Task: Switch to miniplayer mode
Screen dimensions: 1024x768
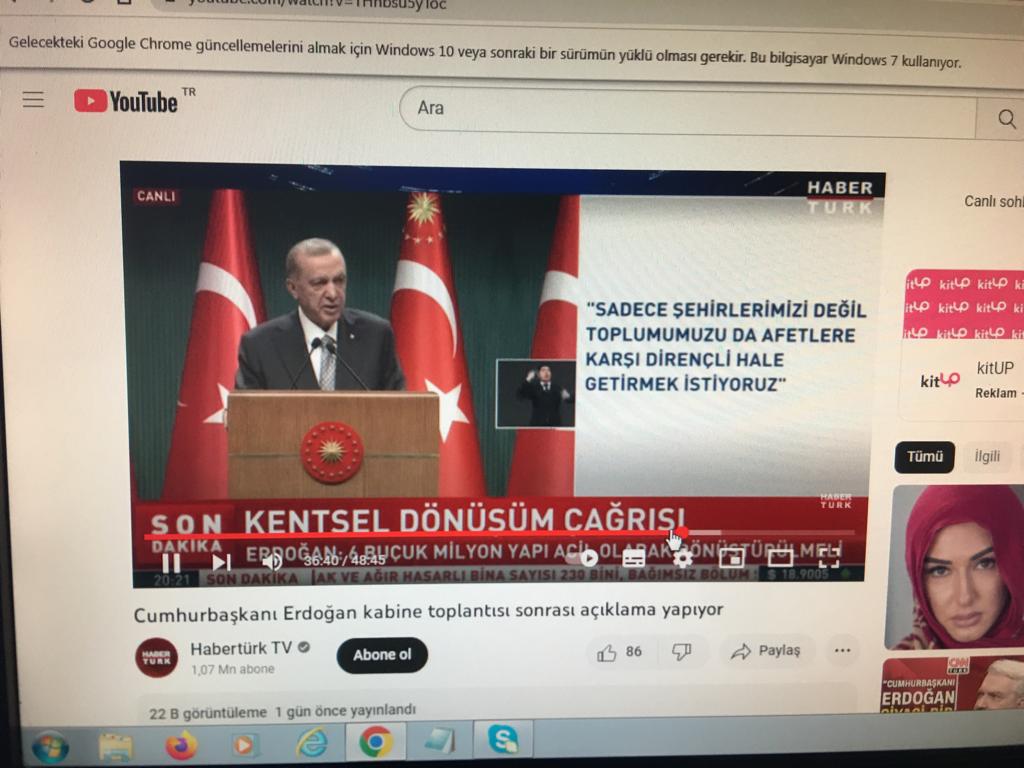Action: 731,558
